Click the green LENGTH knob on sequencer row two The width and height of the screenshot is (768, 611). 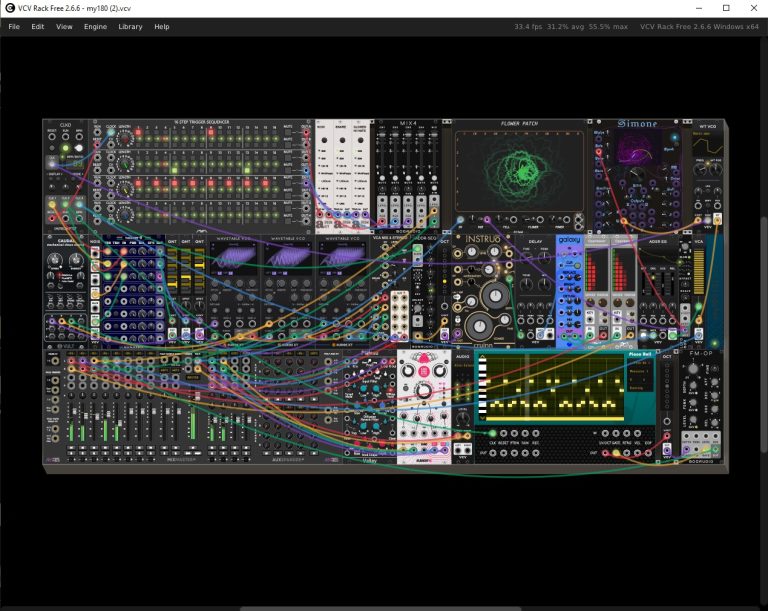click(x=124, y=165)
